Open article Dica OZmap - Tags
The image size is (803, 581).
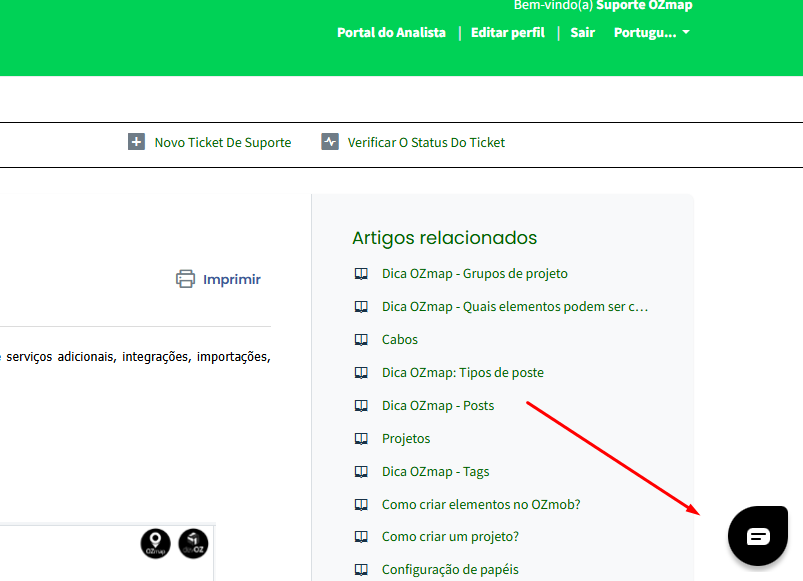435,471
